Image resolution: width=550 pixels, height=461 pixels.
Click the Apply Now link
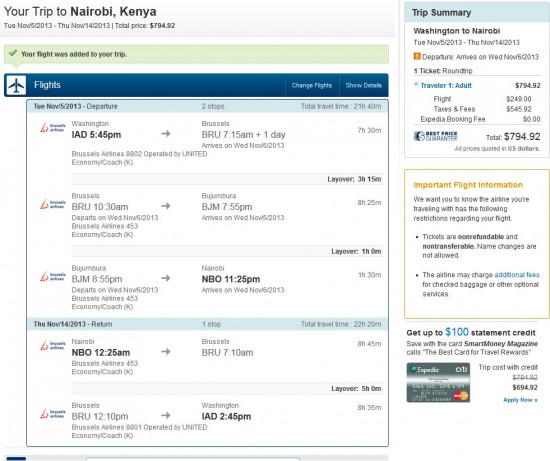520,400
